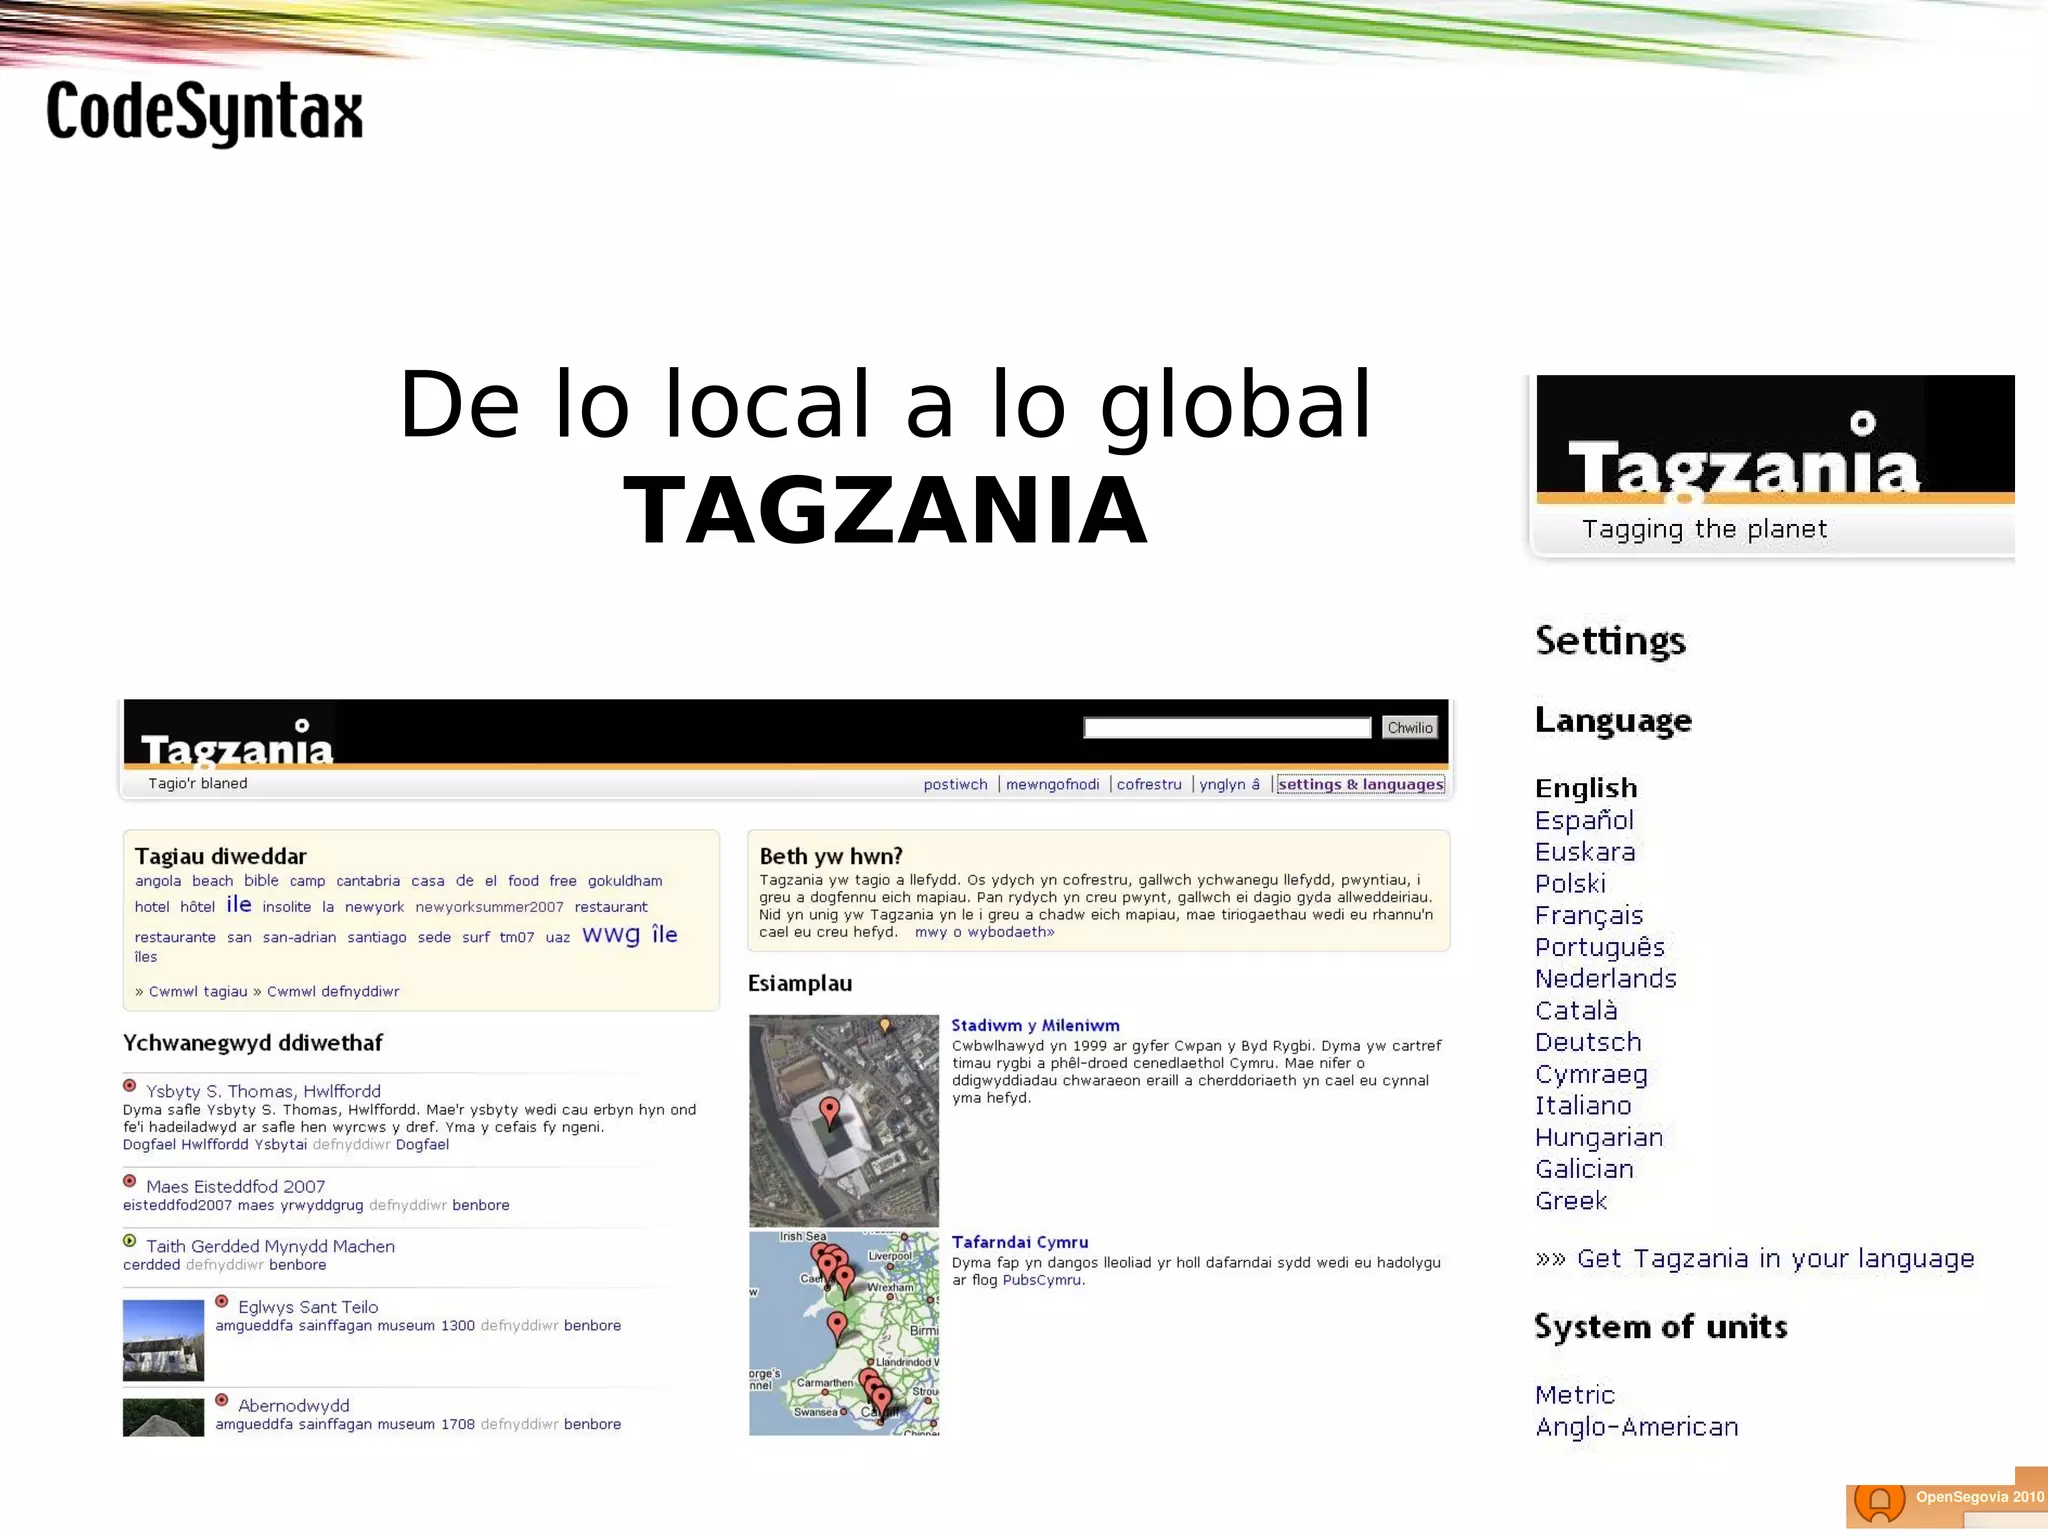2048x1536 pixels.
Task: Choose Português language
Action: pyautogui.click(x=1600, y=948)
